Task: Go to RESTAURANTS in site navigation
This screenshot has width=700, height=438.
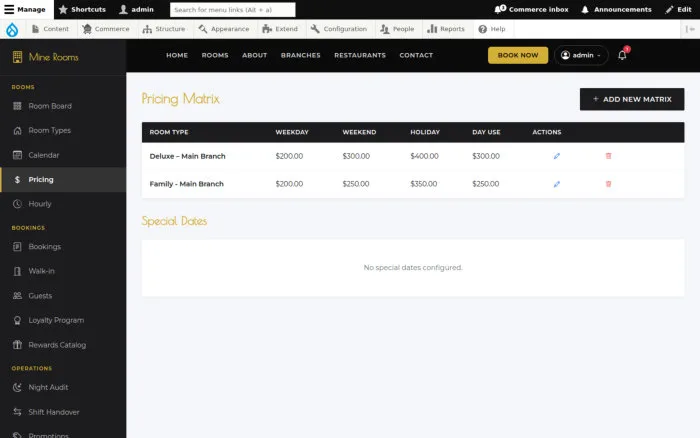Action: 360,55
